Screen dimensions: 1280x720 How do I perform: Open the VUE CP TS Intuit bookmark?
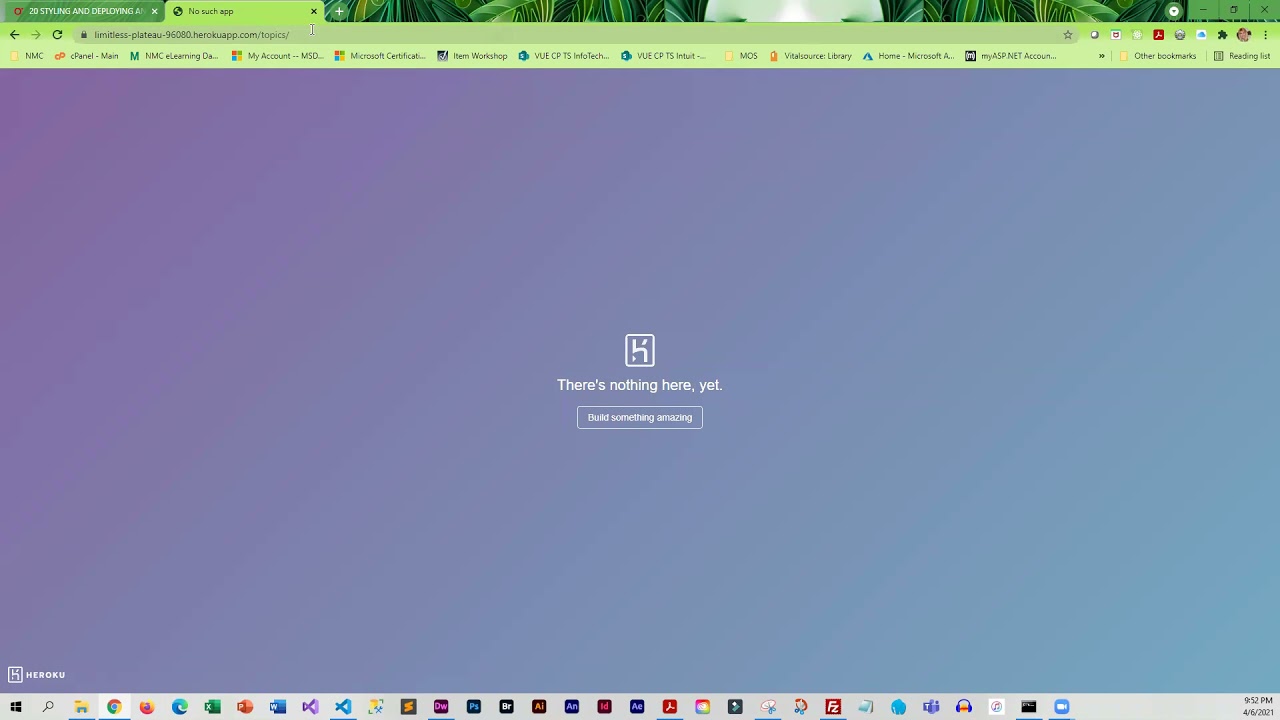coord(664,56)
